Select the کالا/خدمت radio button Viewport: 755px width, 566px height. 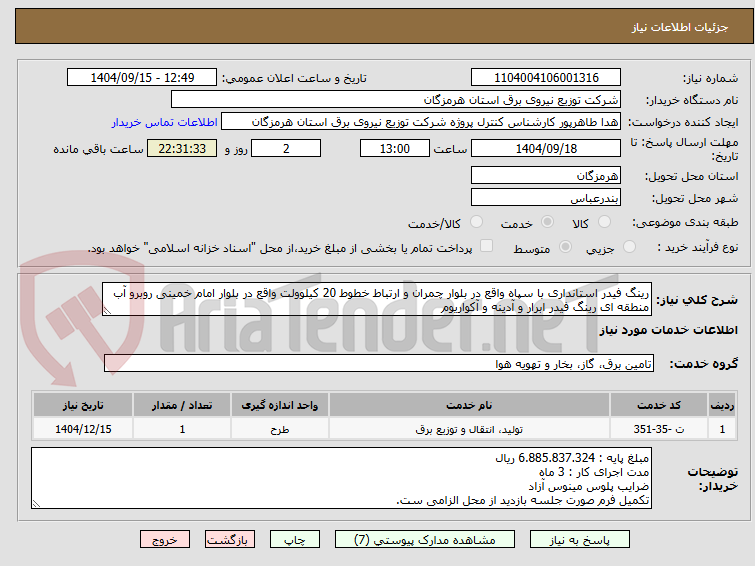click(x=476, y=222)
